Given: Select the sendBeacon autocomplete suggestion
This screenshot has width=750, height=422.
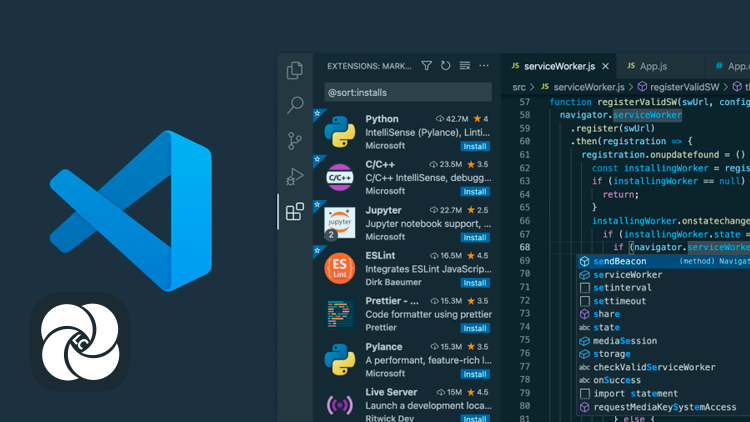Looking at the screenshot, I should coord(663,261).
